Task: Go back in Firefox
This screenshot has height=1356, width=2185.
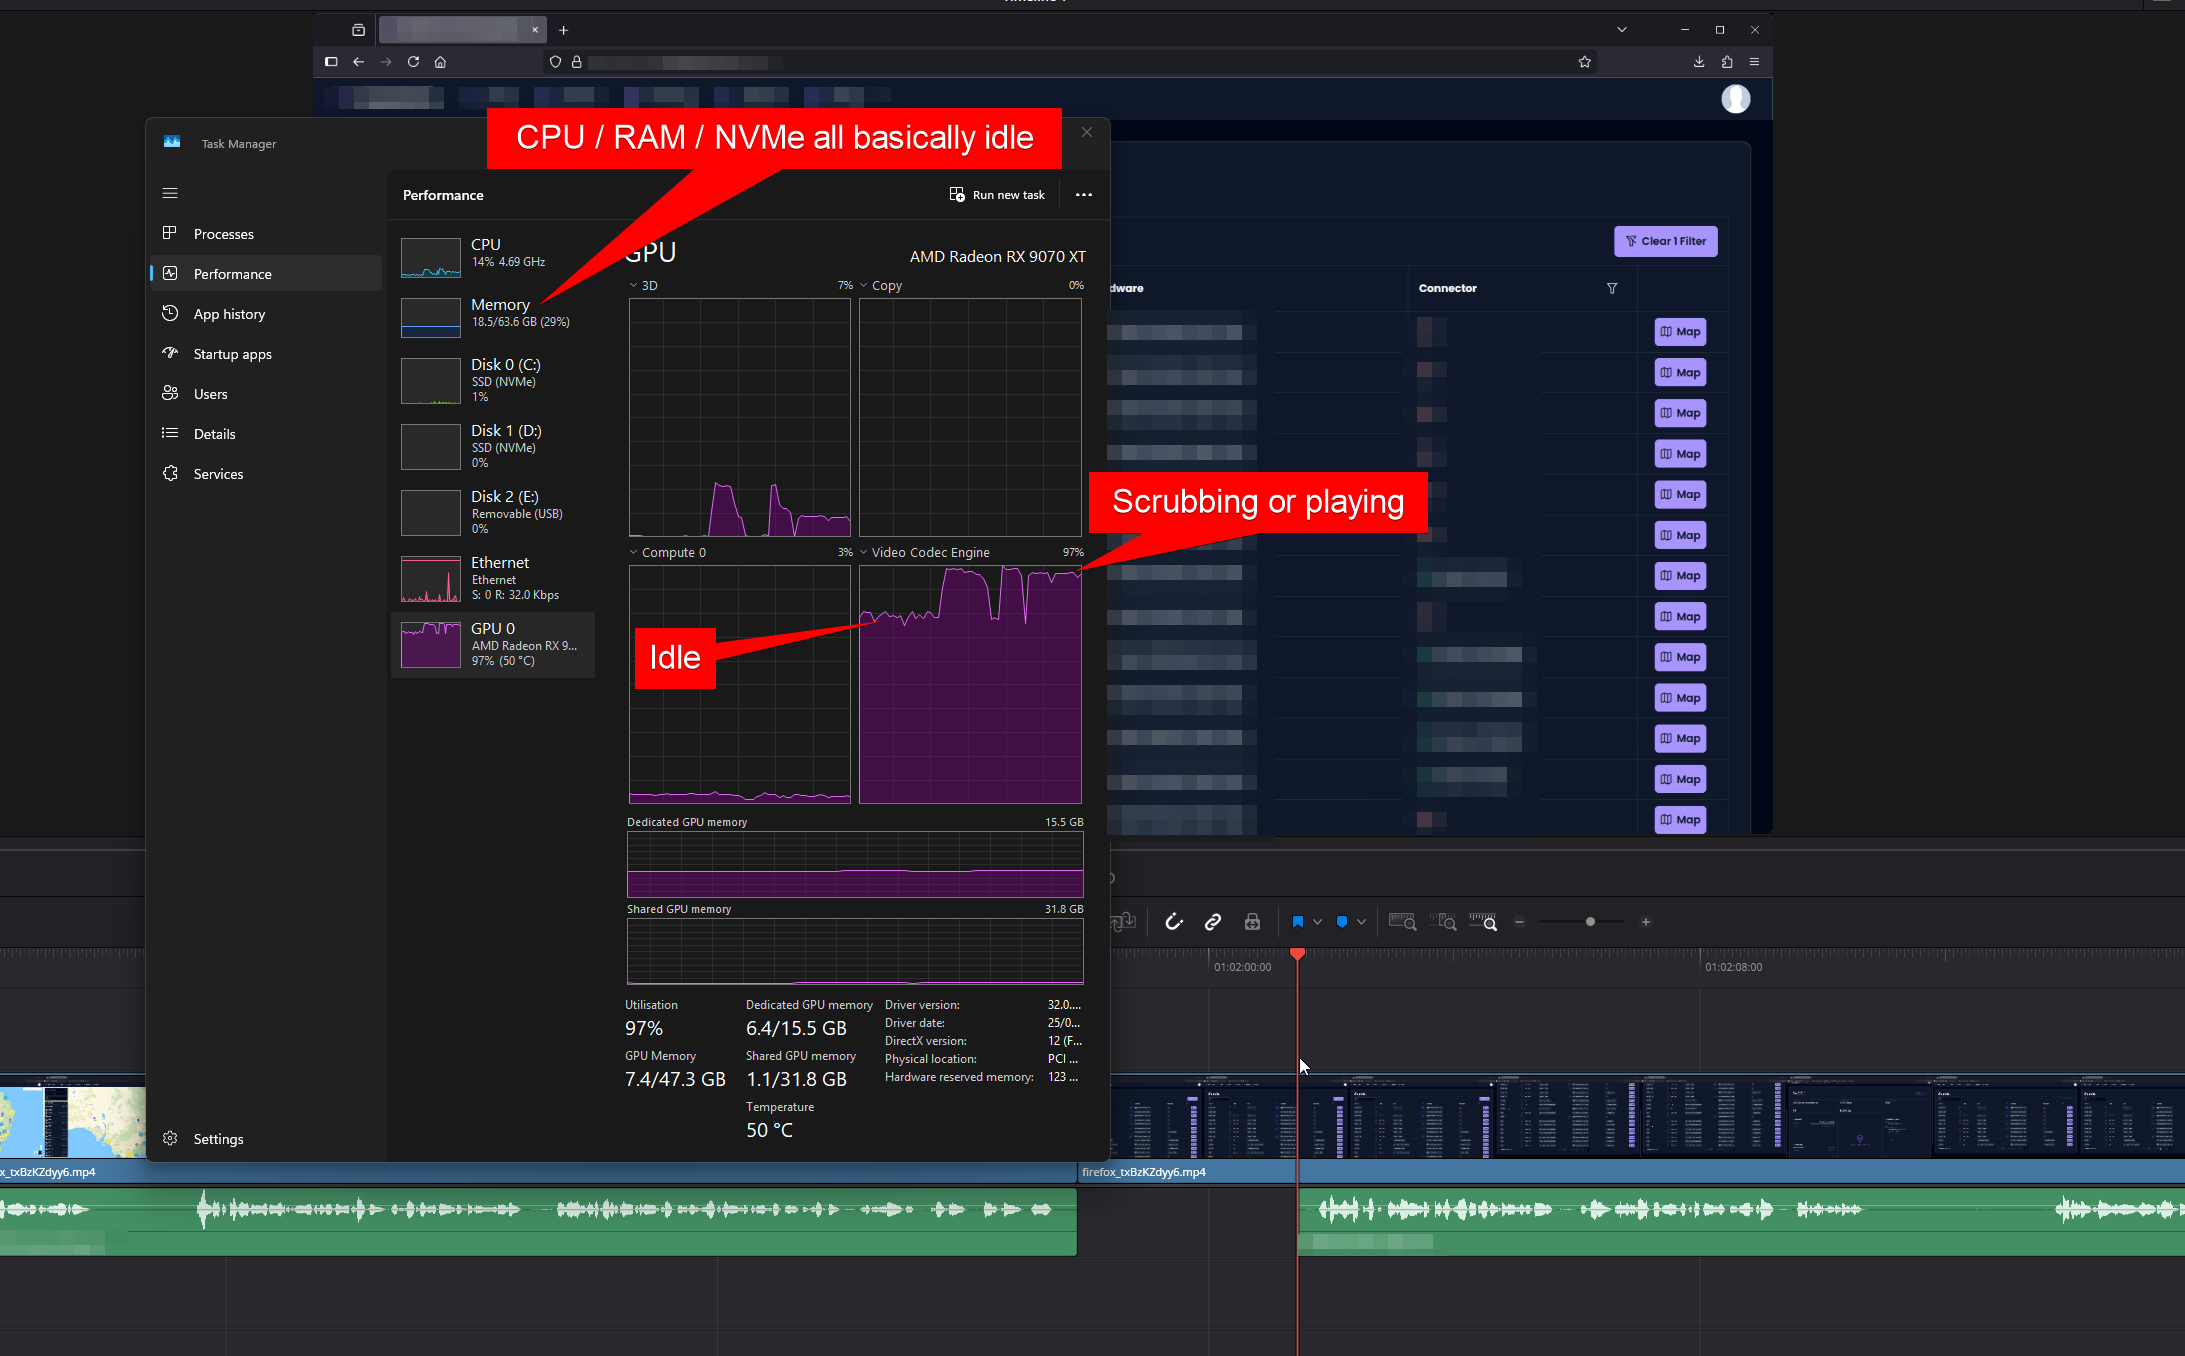Action: click(358, 62)
